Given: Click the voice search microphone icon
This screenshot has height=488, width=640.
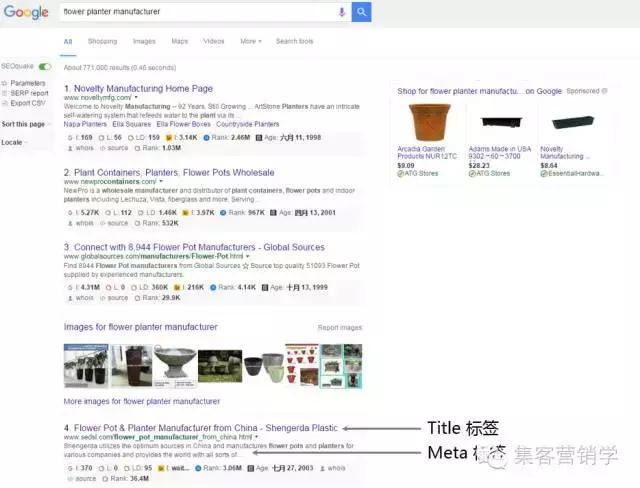Looking at the screenshot, I should click(342, 12).
